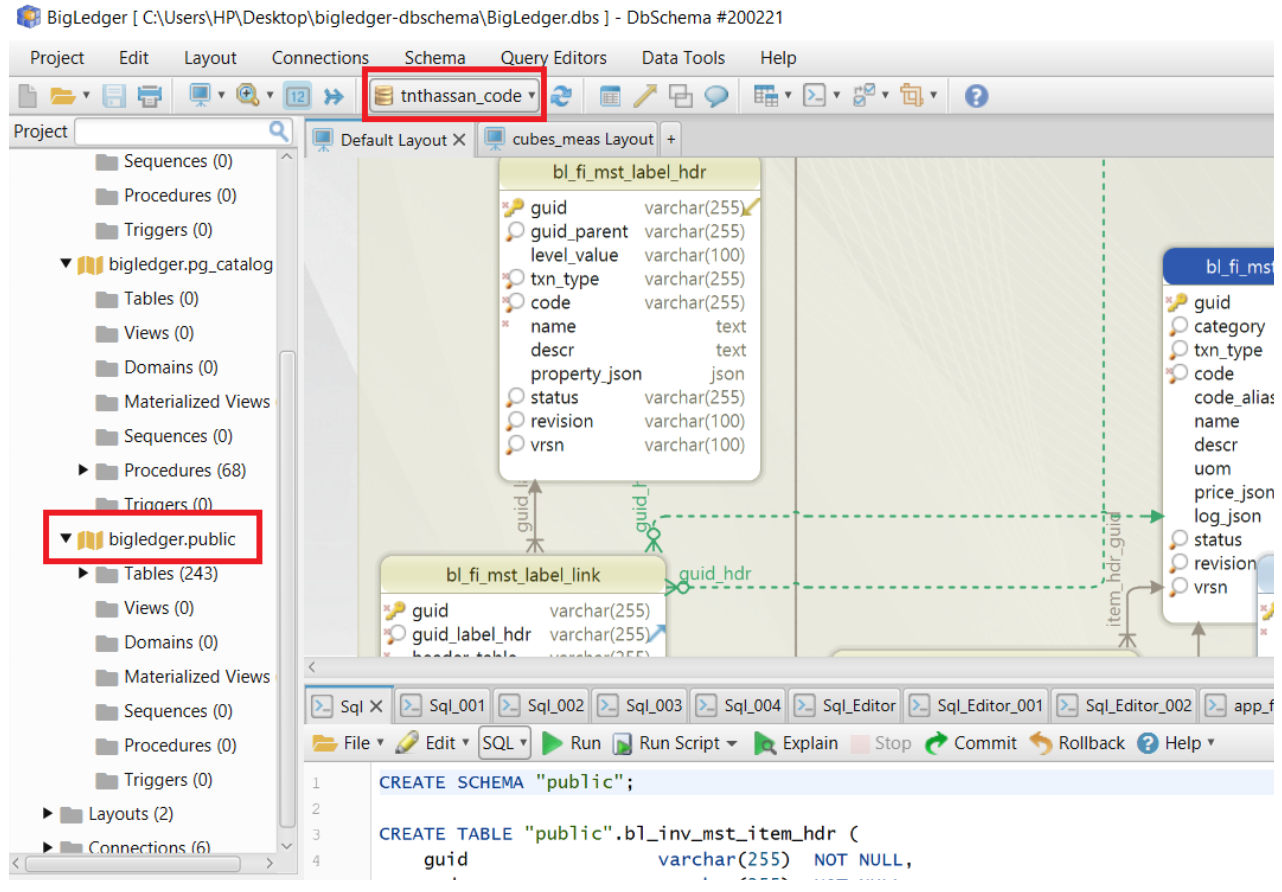Expand the Procedures (68) node
Screen dimensions: 1282x892
83,470
